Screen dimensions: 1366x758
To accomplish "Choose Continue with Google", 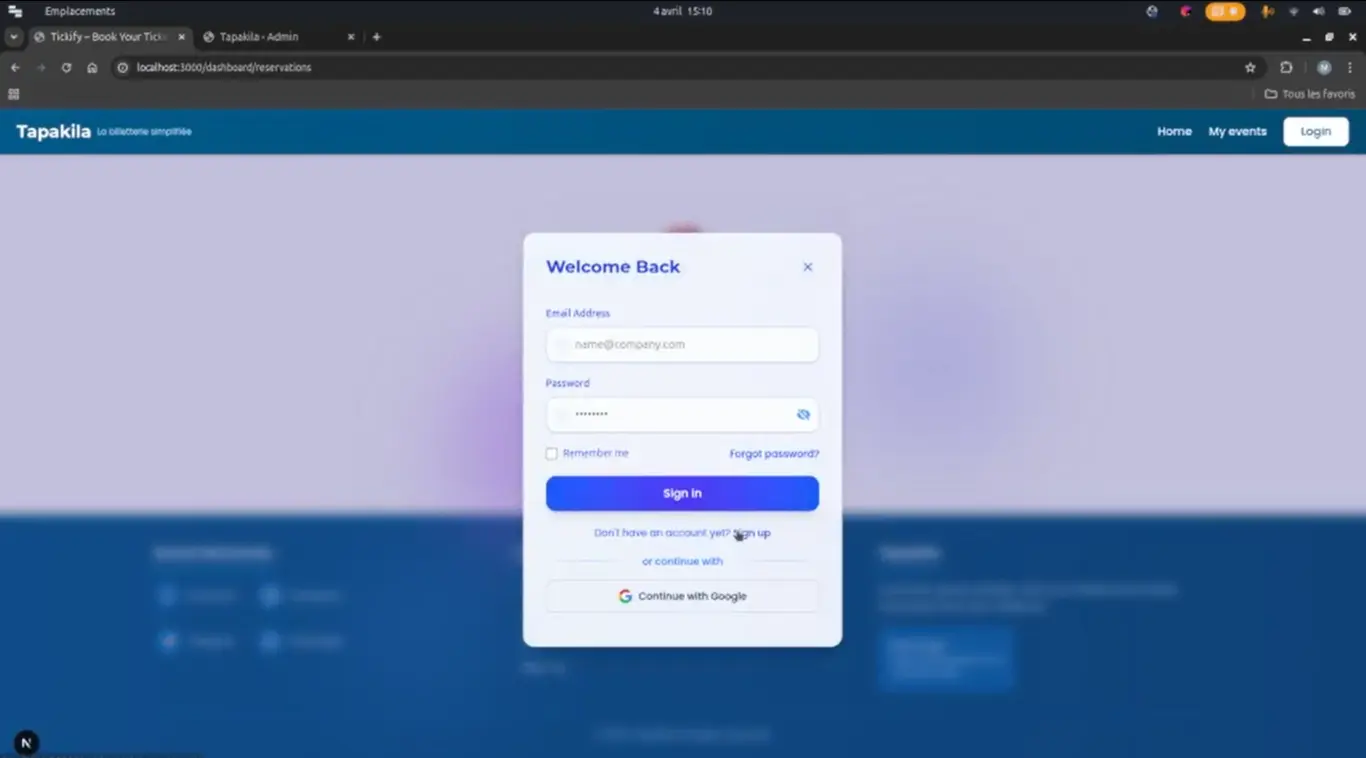I will [682, 596].
